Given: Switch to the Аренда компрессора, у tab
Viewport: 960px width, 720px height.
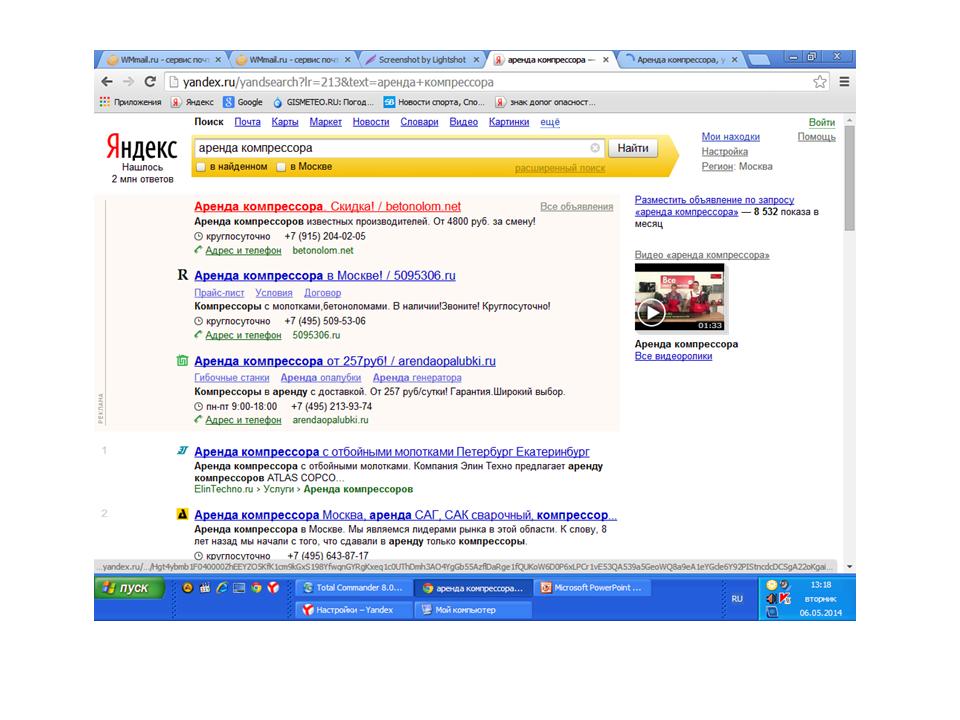Looking at the screenshot, I should [680, 60].
